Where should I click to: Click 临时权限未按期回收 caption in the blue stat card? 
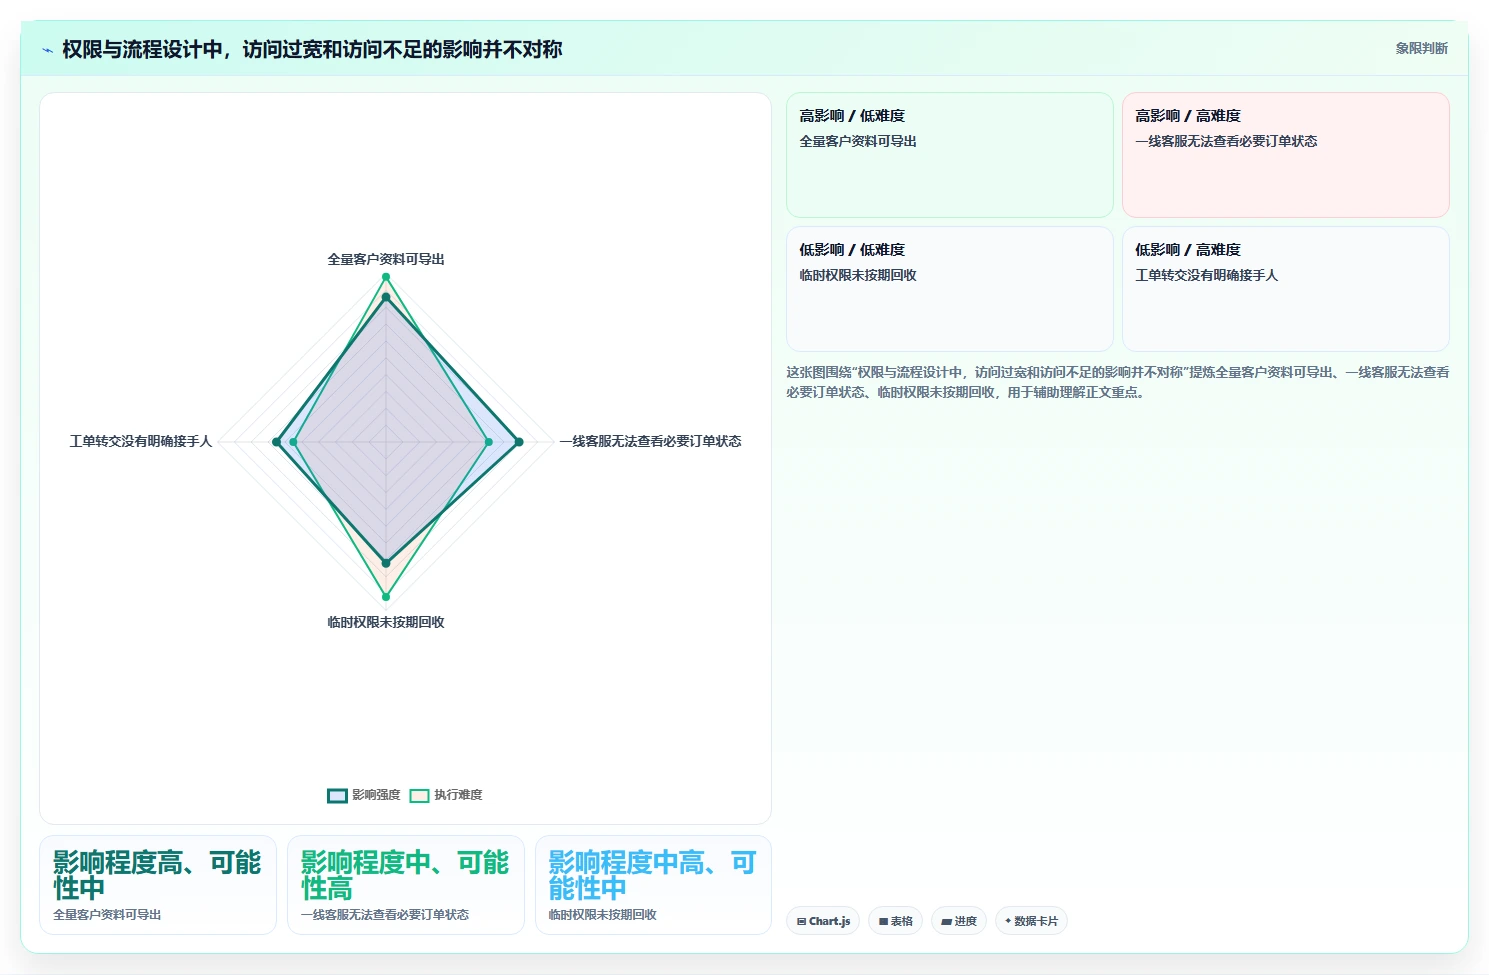[x=602, y=915]
